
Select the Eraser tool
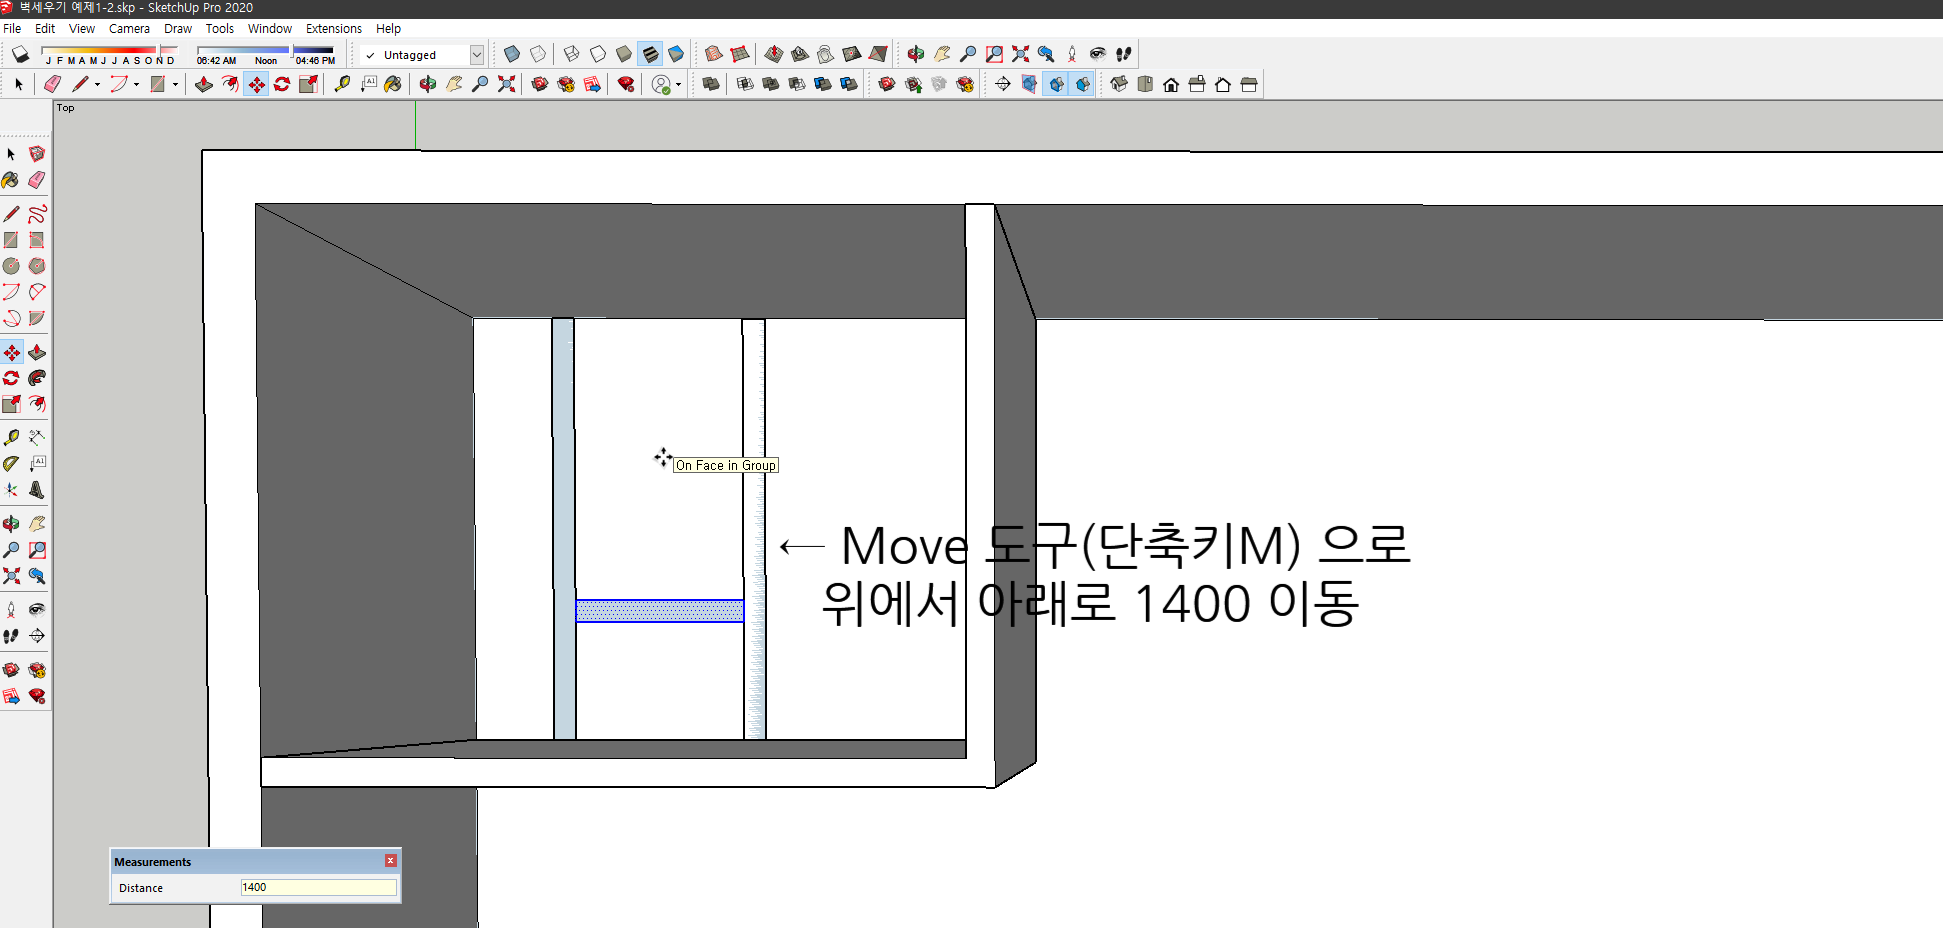click(x=37, y=180)
